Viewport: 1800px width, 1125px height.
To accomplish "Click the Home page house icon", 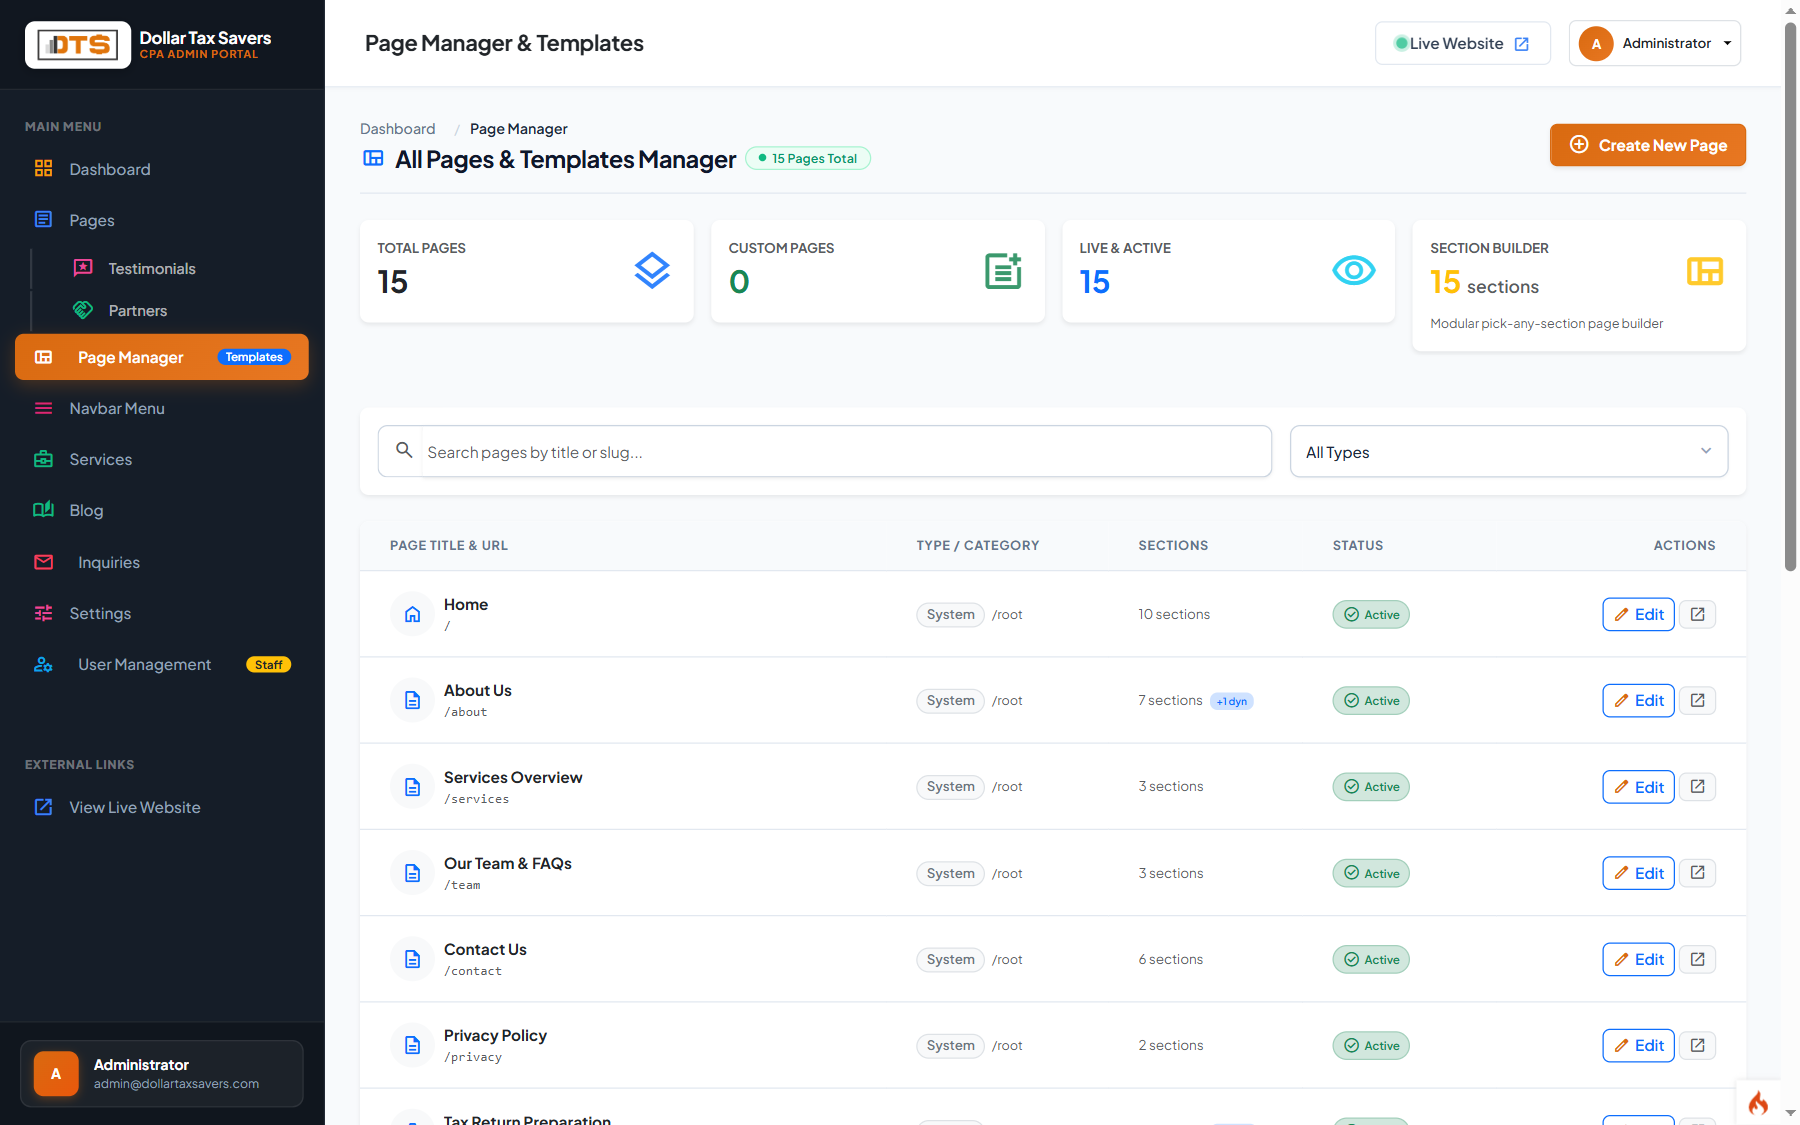I will point(412,614).
